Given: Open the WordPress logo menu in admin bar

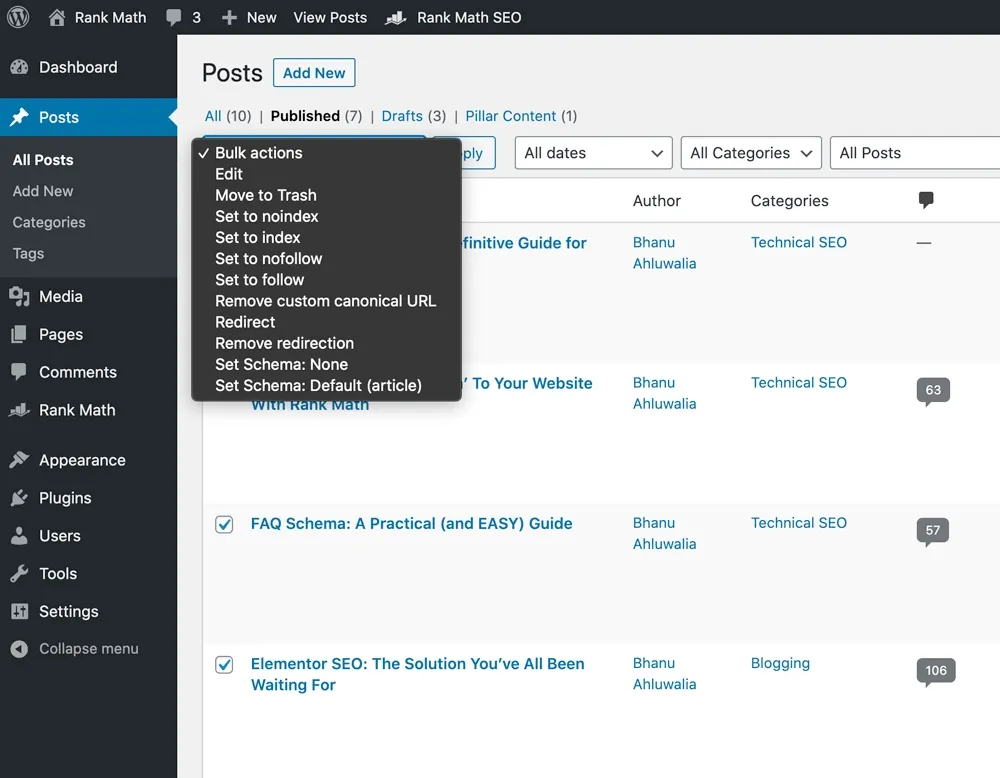Looking at the screenshot, I should (17, 17).
